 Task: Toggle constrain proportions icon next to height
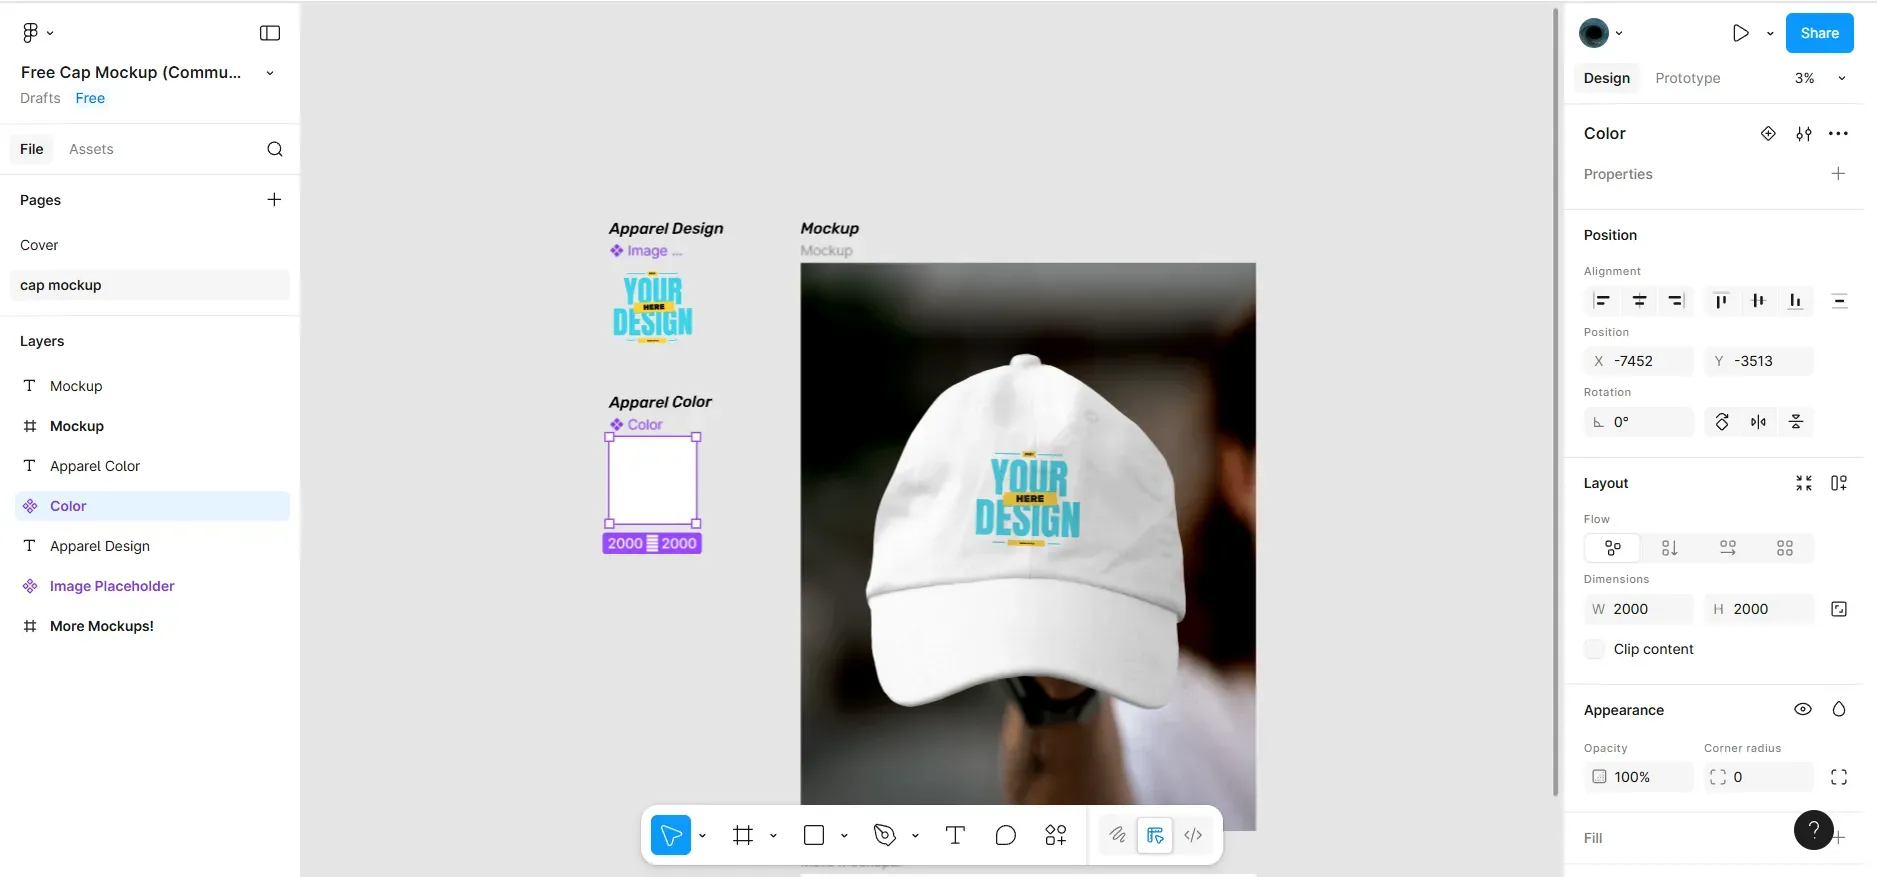1839,609
